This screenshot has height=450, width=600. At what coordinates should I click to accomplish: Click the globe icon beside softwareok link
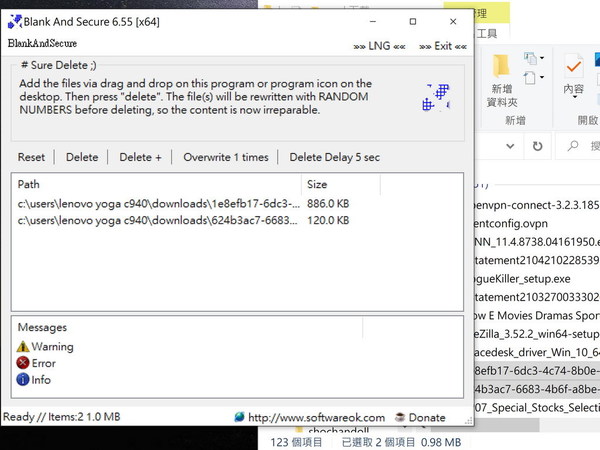[x=240, y=417]
